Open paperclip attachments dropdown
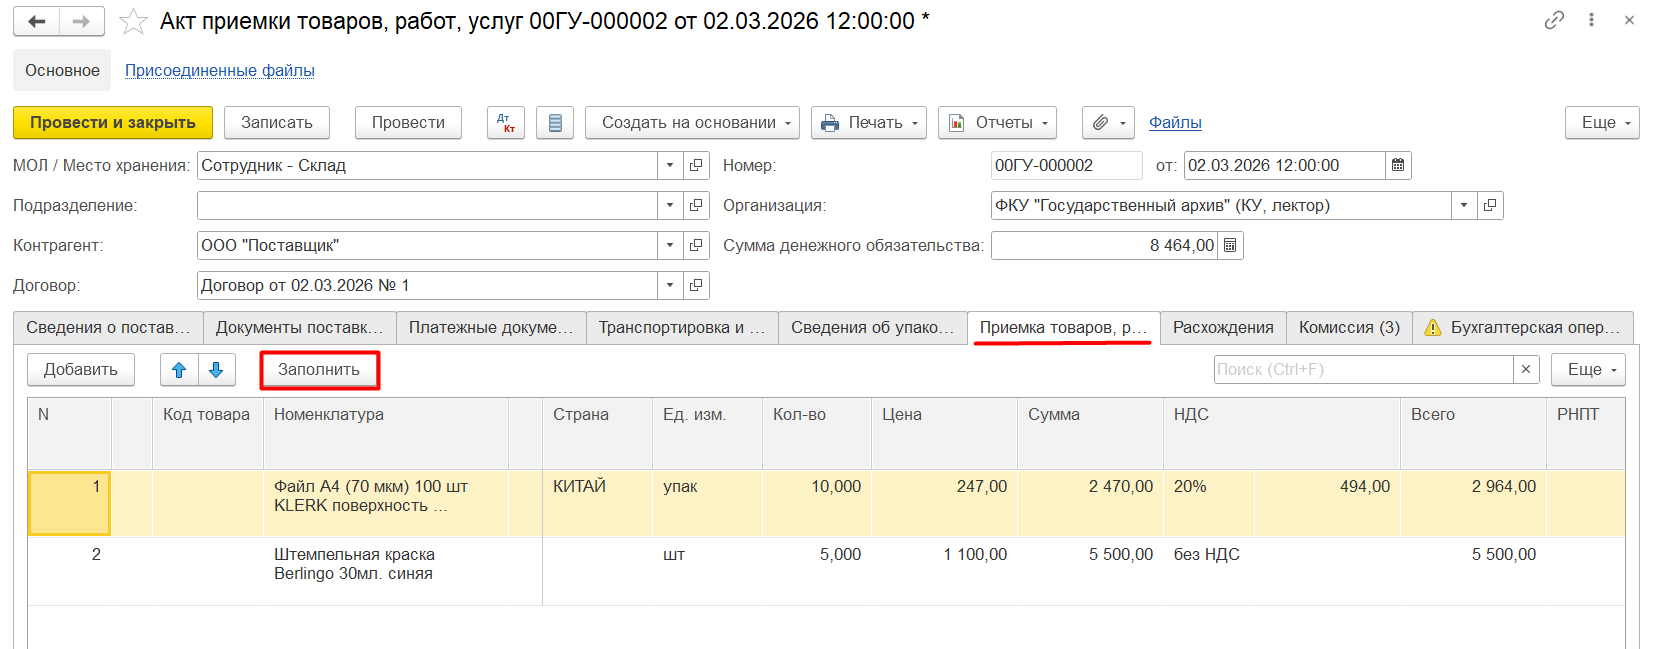Image resolution: width=1654 pixels, height=649 pixels. click(x=1108, y=123)
